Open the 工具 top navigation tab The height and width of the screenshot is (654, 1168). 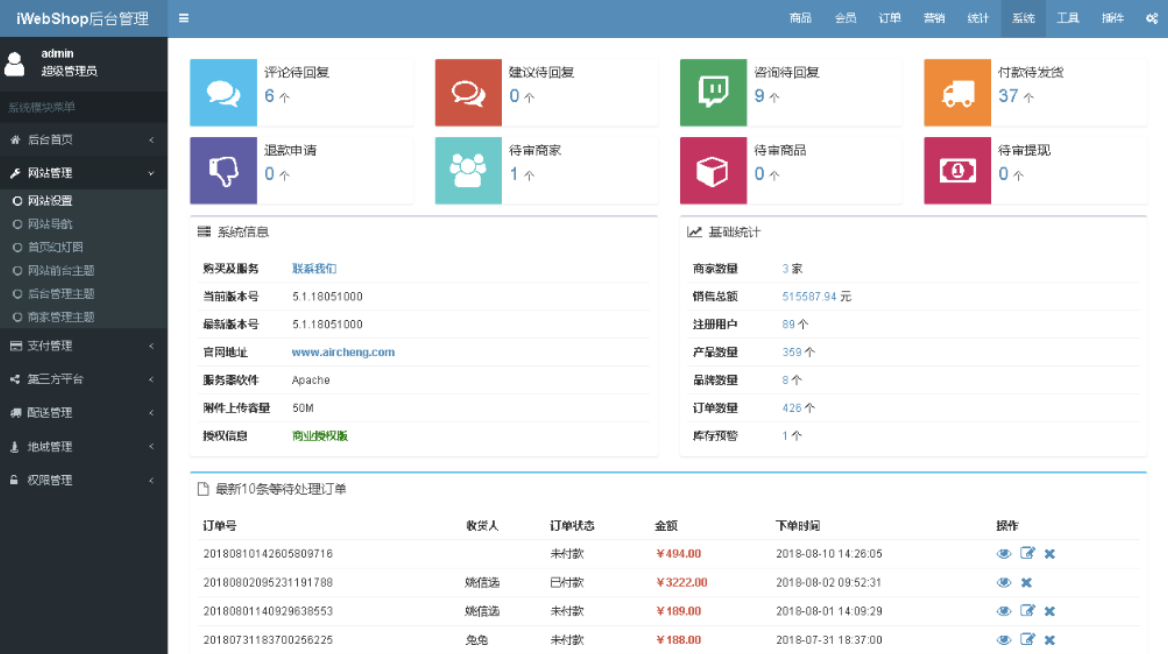pyautogui.click(x=1067, y=19)
